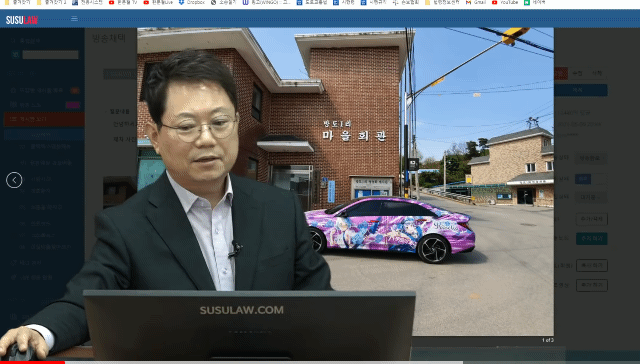Screen dimensions: 640x364
Task: Click the wide blue button in the right panel
Action: [580, 90]
